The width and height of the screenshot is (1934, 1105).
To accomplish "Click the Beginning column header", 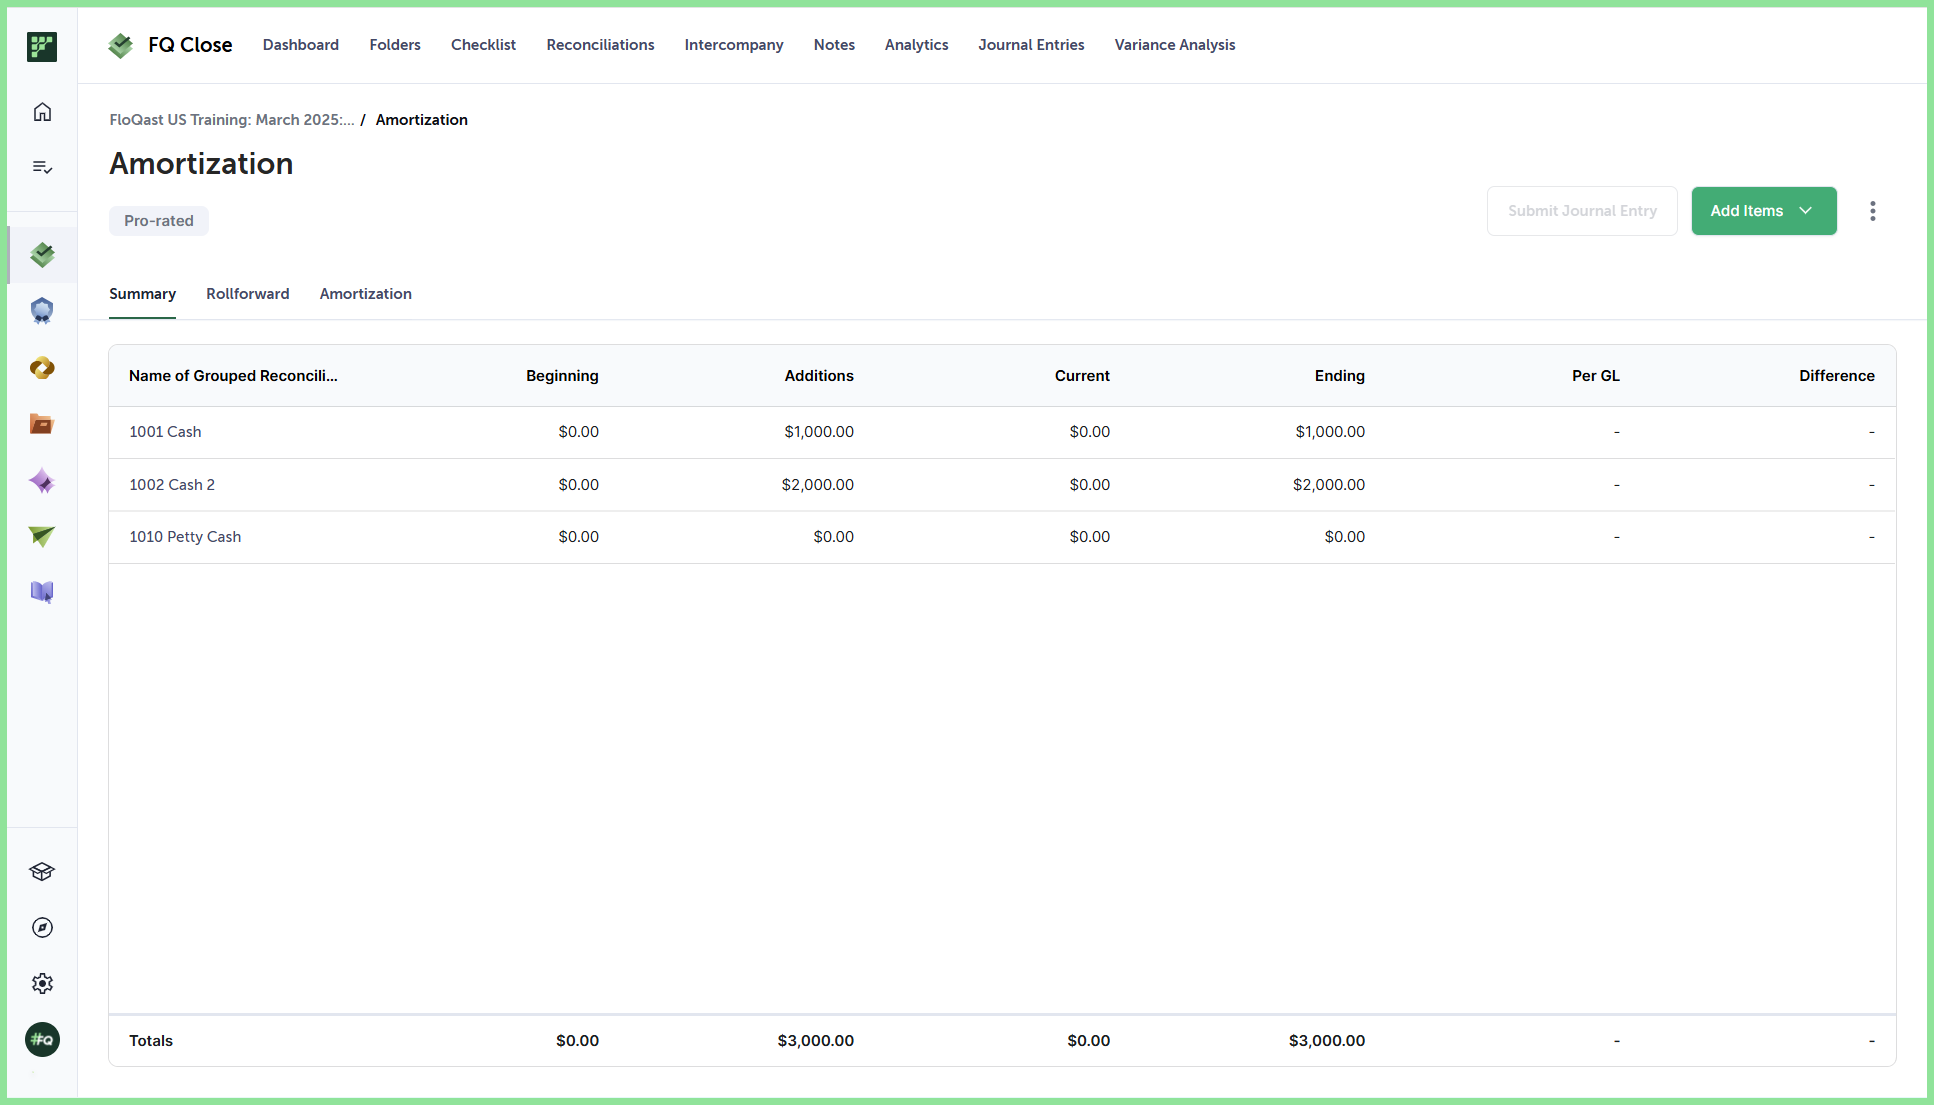I will tap(562, 376).
